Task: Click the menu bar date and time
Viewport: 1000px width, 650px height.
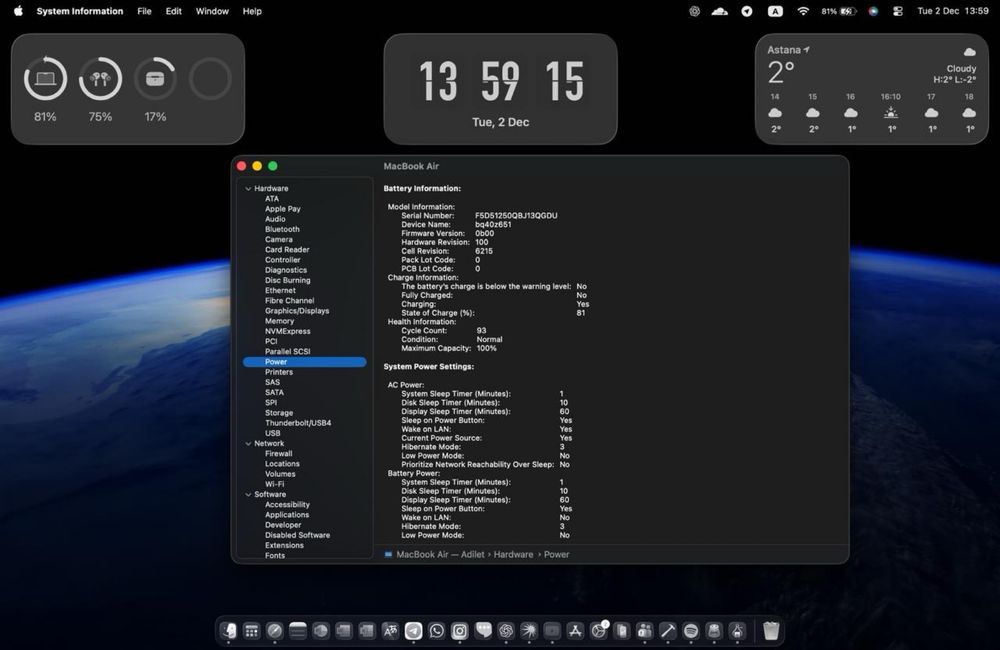Action: 953,11
